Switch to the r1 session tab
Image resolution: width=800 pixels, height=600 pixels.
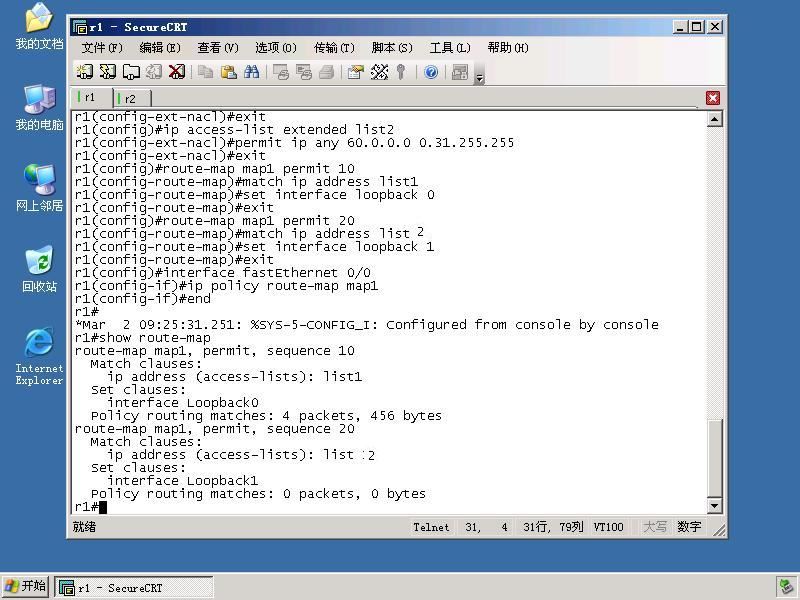click(91, 97)
